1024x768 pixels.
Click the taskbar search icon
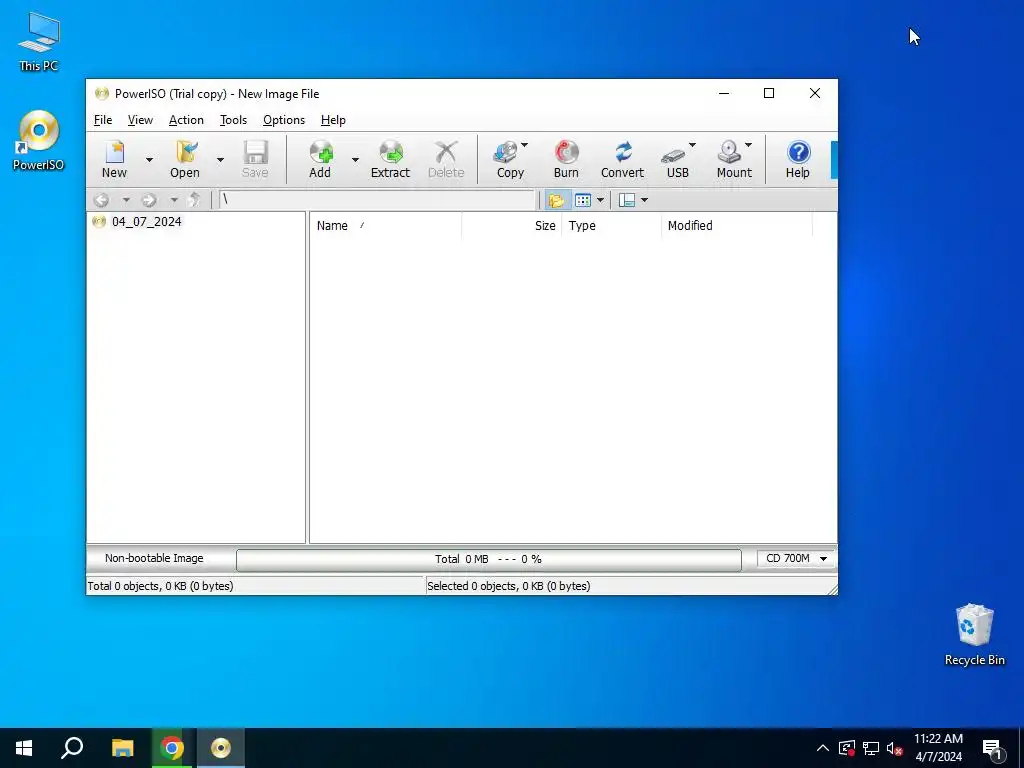click(x=72, y=748)
